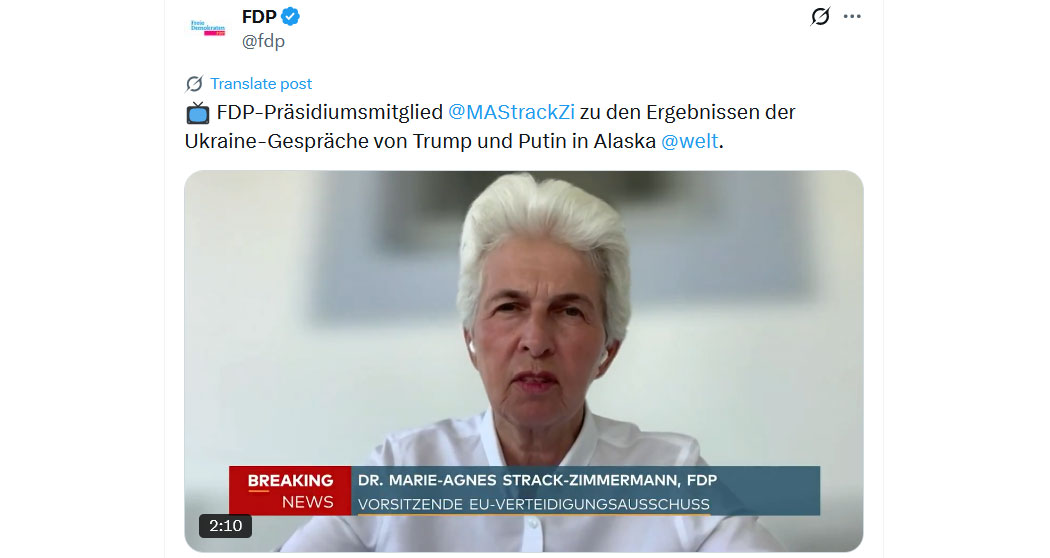This screenshot has height=558, width=1050.
Task: Click the translate icon beside Translate post
Action: pos(194,84)
